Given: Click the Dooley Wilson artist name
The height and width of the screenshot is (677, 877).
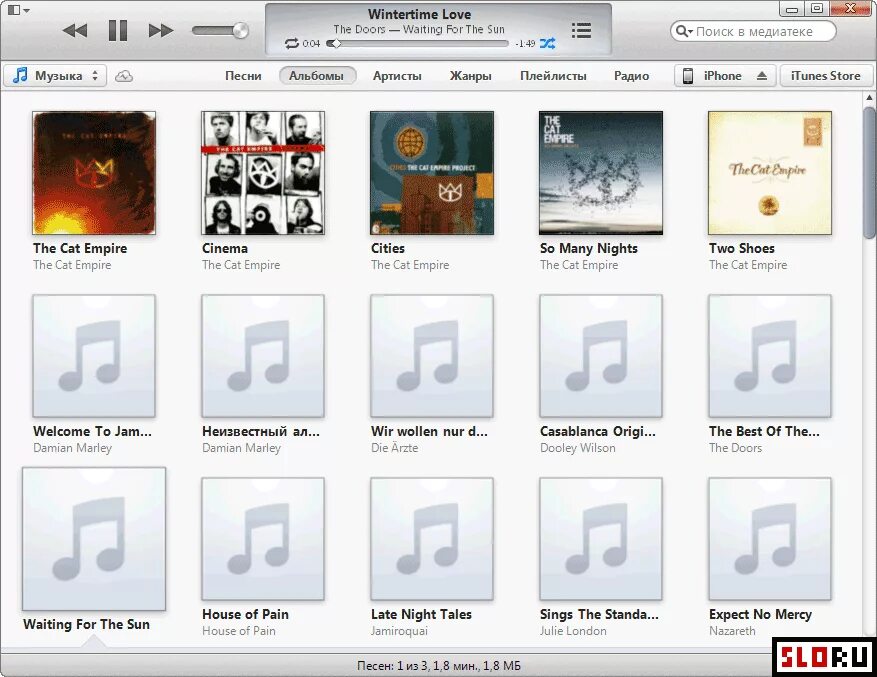Looking at the screenshot, I should tap(578, 448).
